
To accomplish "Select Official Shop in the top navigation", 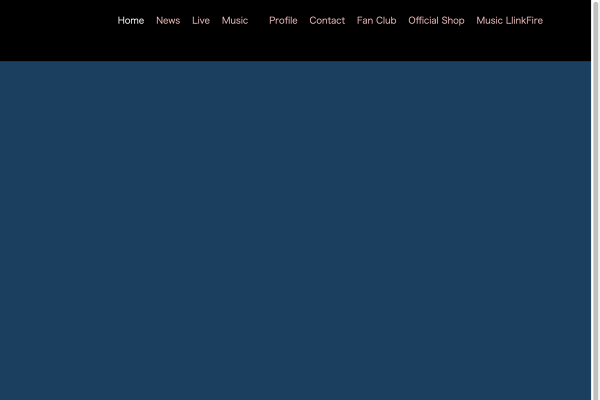I will [436, 20].
